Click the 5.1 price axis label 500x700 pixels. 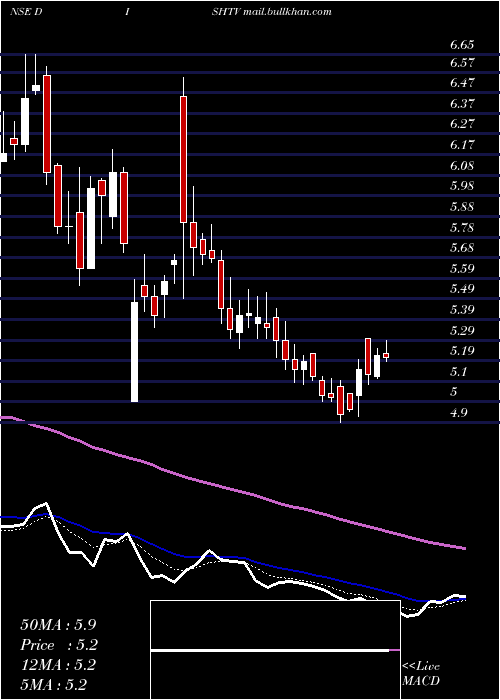(x=459, y=372)
